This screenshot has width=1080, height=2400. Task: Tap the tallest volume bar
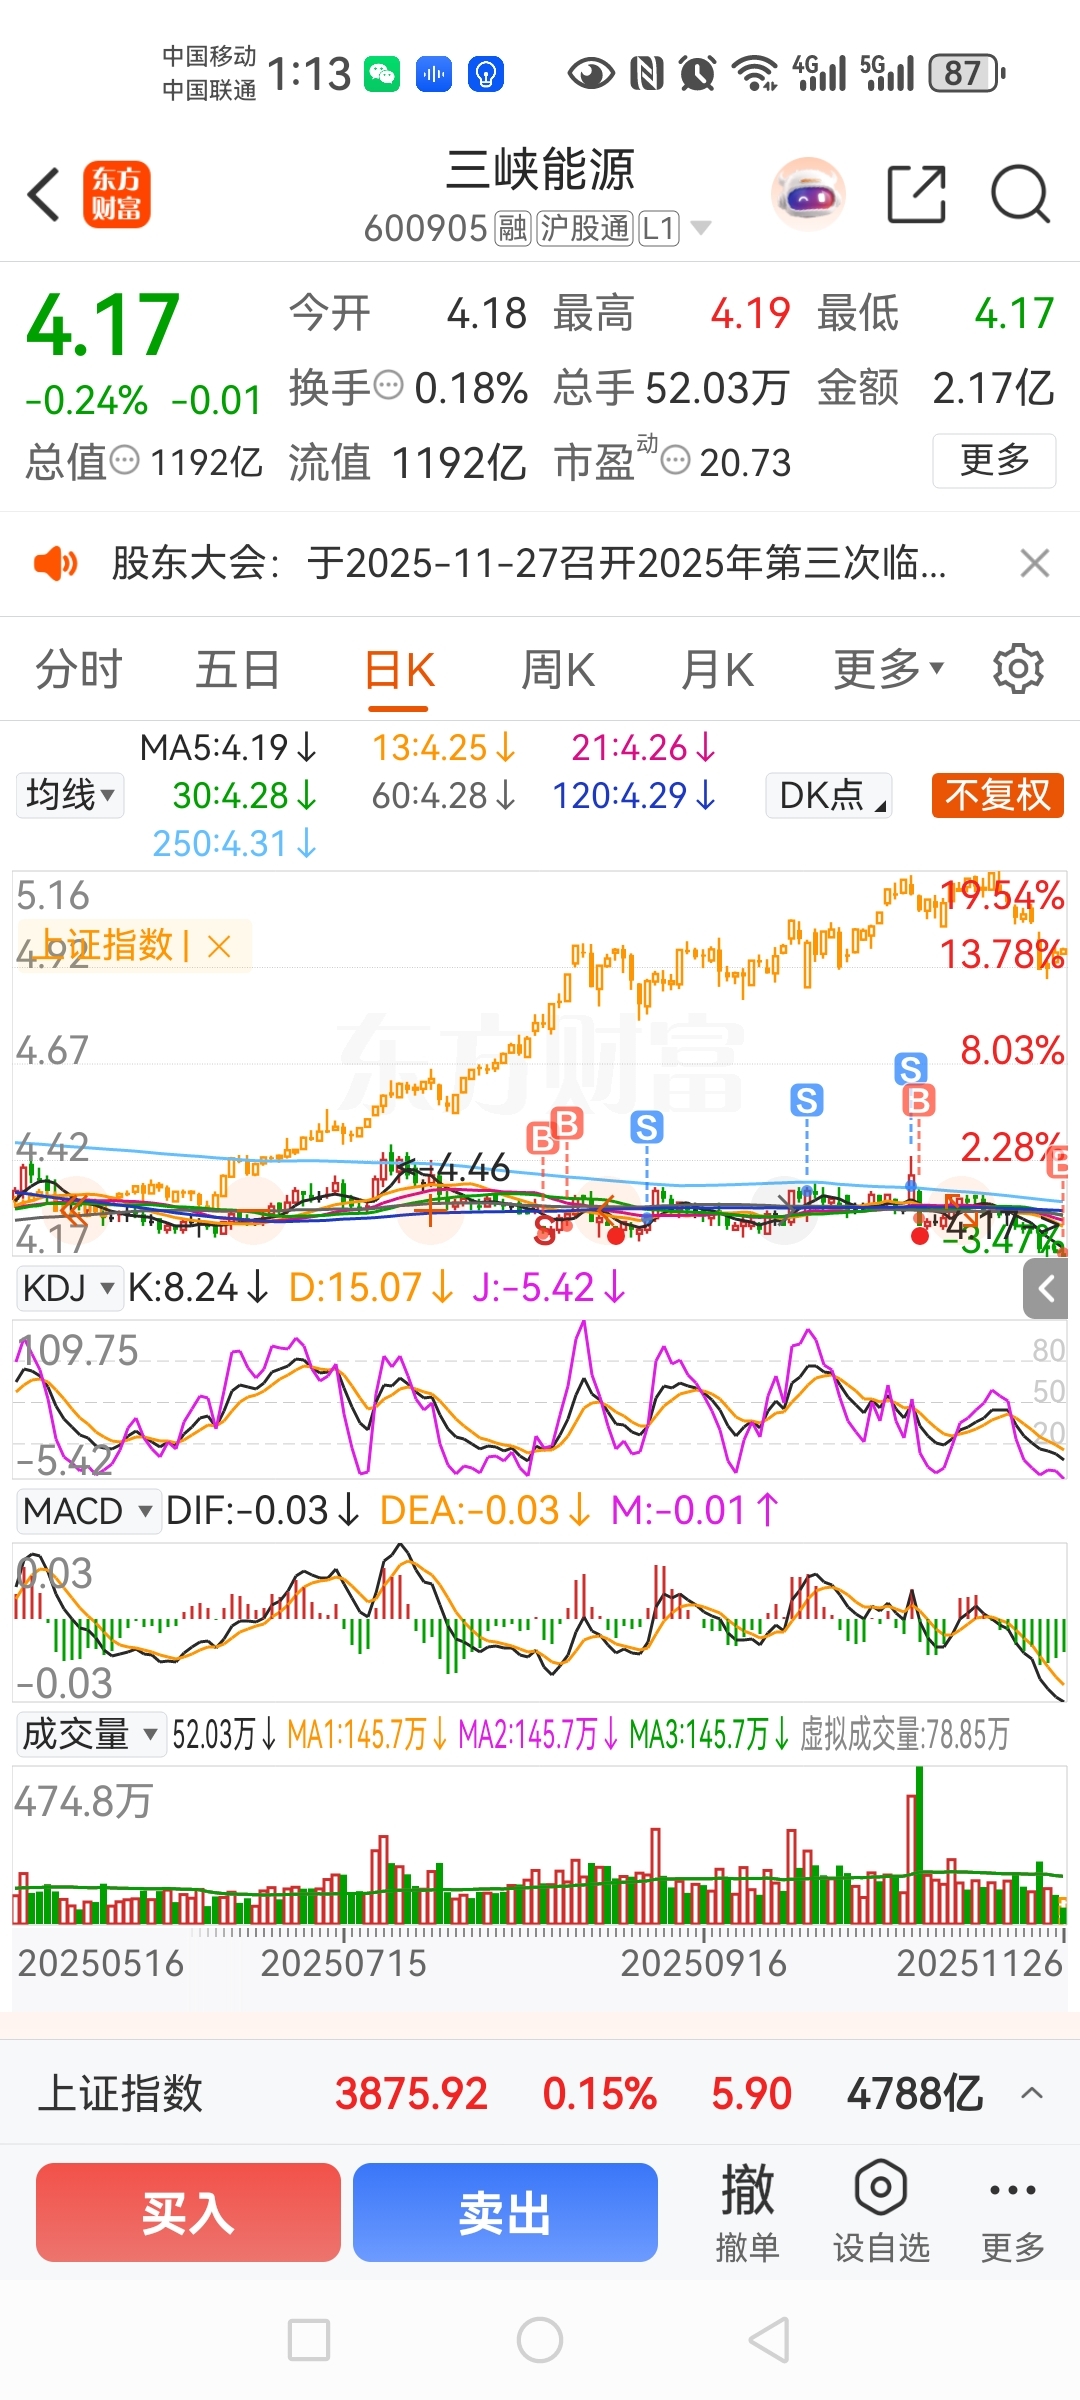pyautogui.click(x=919, y=1845)
